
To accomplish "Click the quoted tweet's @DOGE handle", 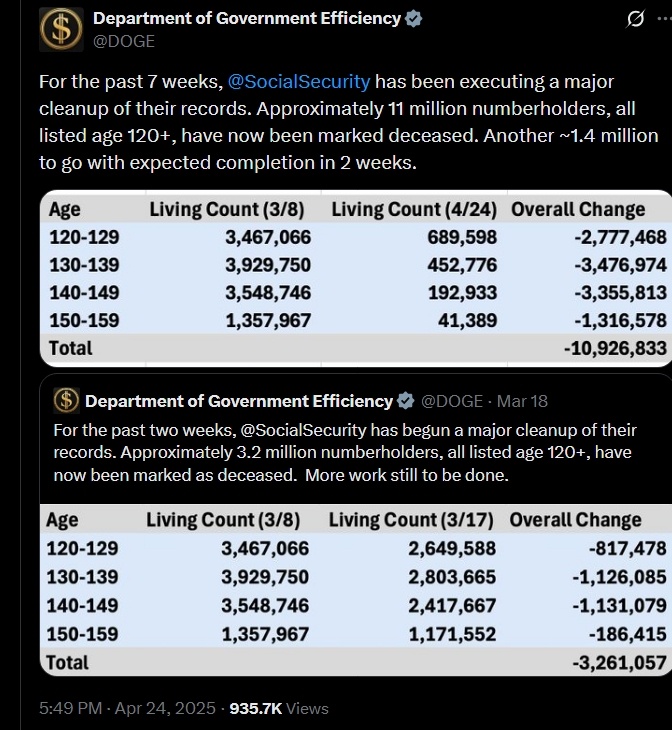I will [452, 401].
